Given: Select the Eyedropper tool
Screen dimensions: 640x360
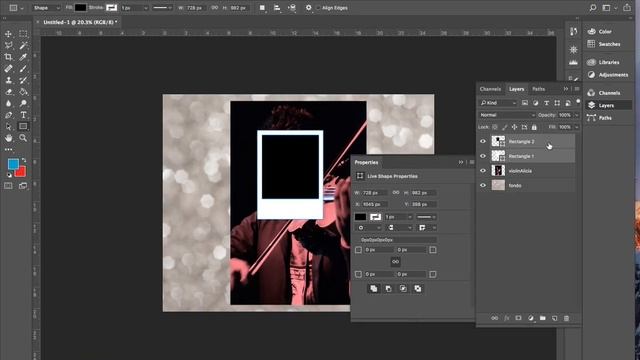Looking at the screenshot, I should coord(23,57).
